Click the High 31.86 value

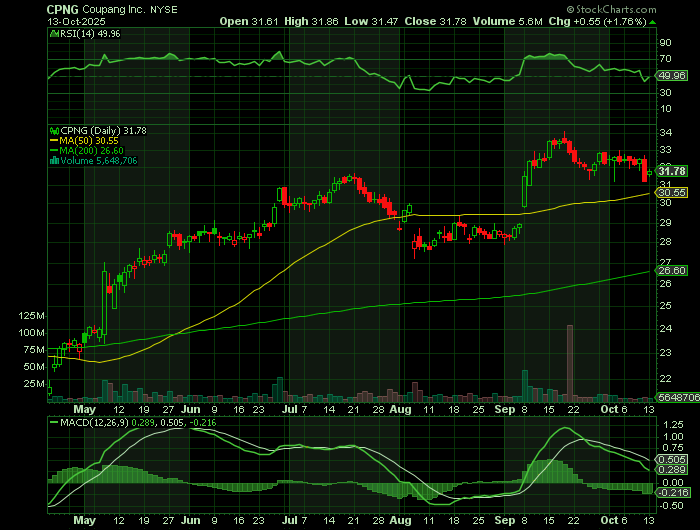(311, 21)
